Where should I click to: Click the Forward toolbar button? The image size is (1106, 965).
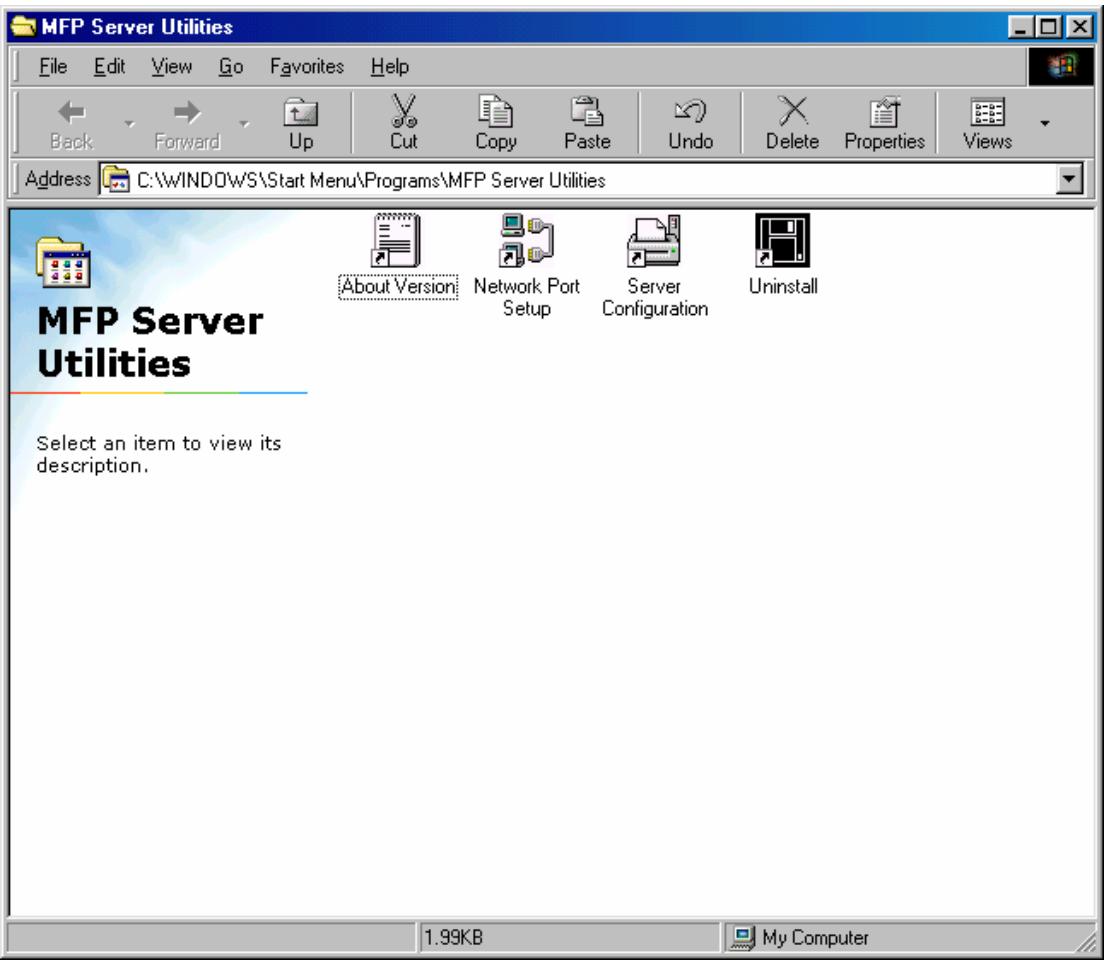point(187,124)
